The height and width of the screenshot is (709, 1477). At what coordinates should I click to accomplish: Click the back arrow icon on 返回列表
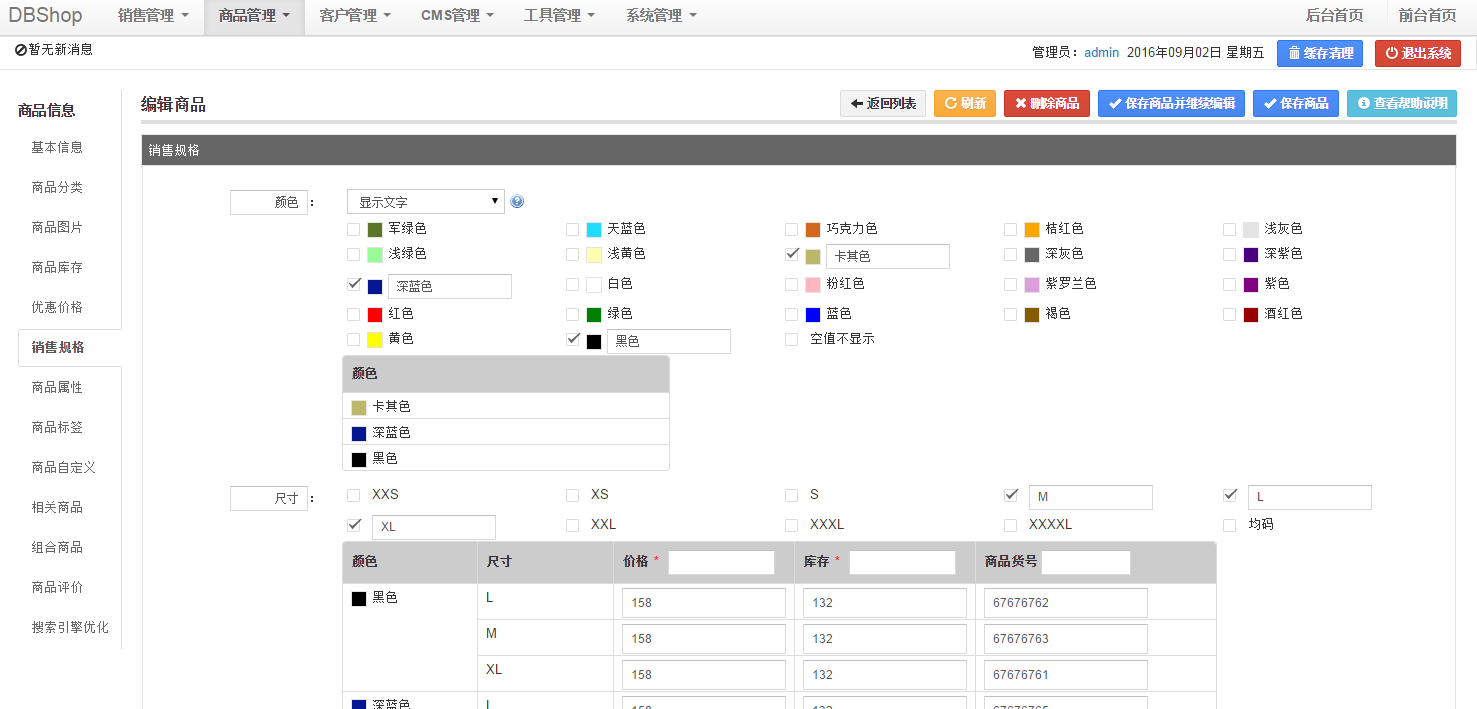[x=857, y=103]
